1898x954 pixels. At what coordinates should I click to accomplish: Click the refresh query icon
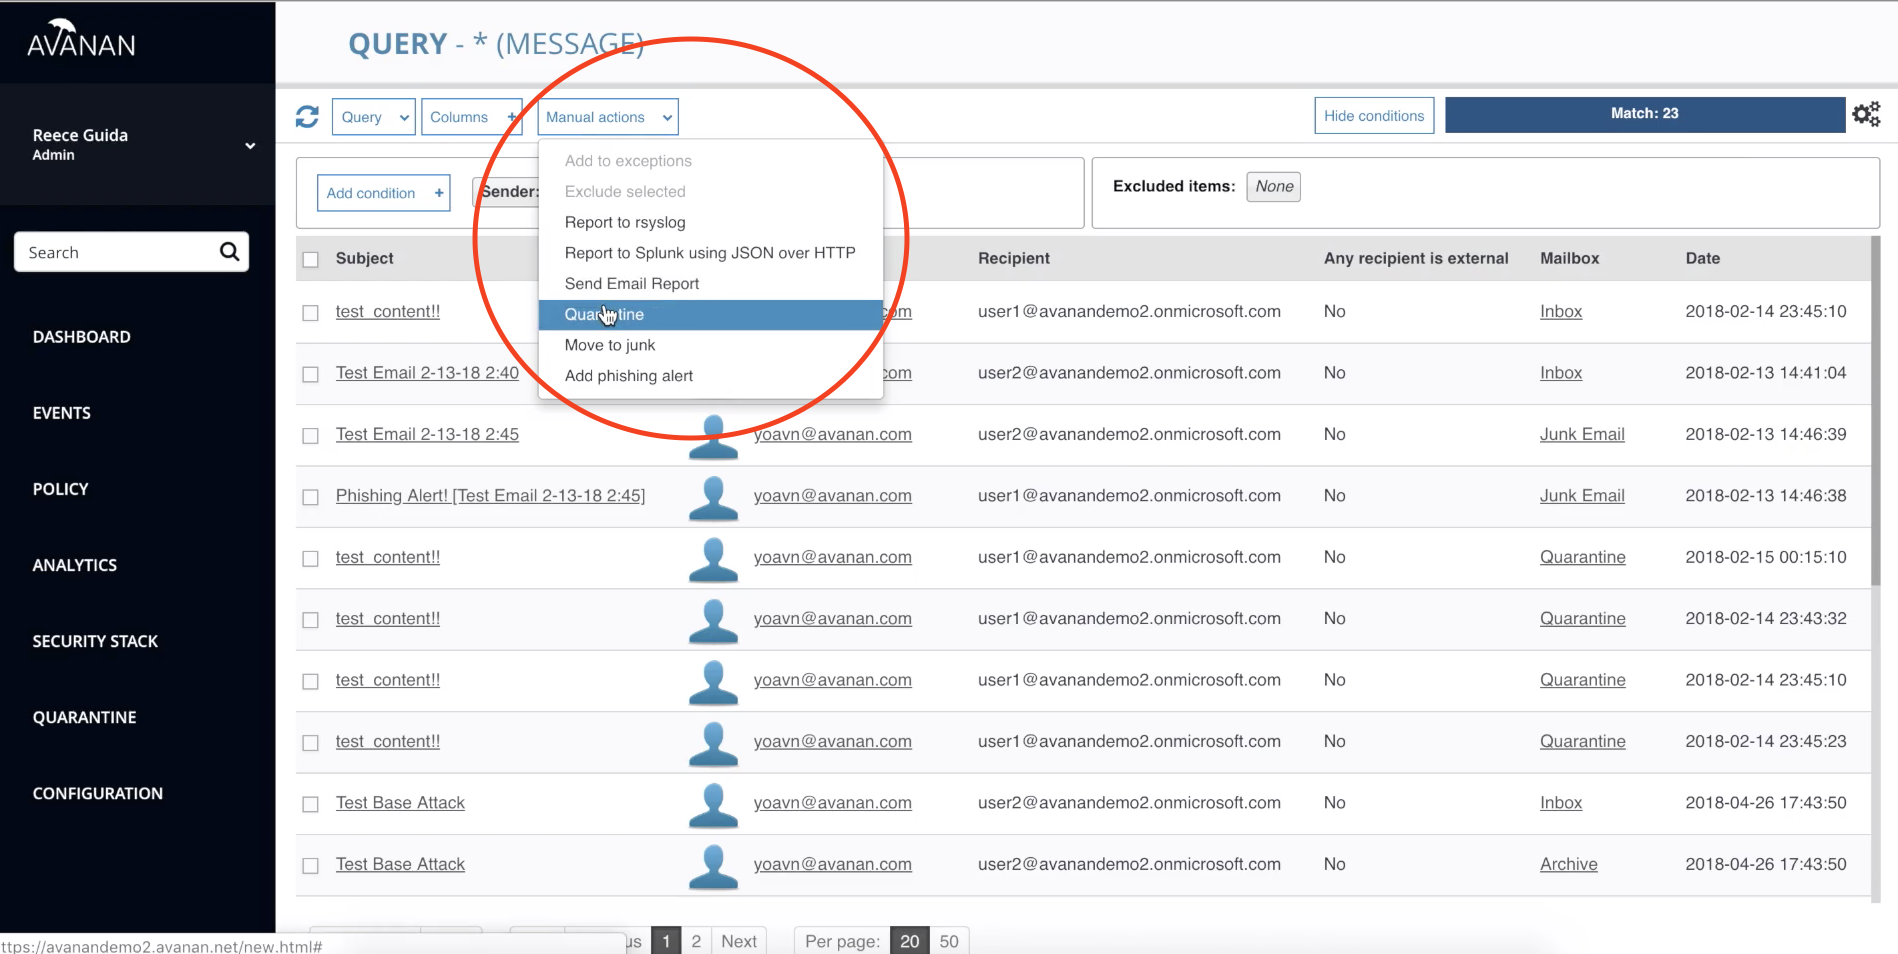(x=307, y=117)
